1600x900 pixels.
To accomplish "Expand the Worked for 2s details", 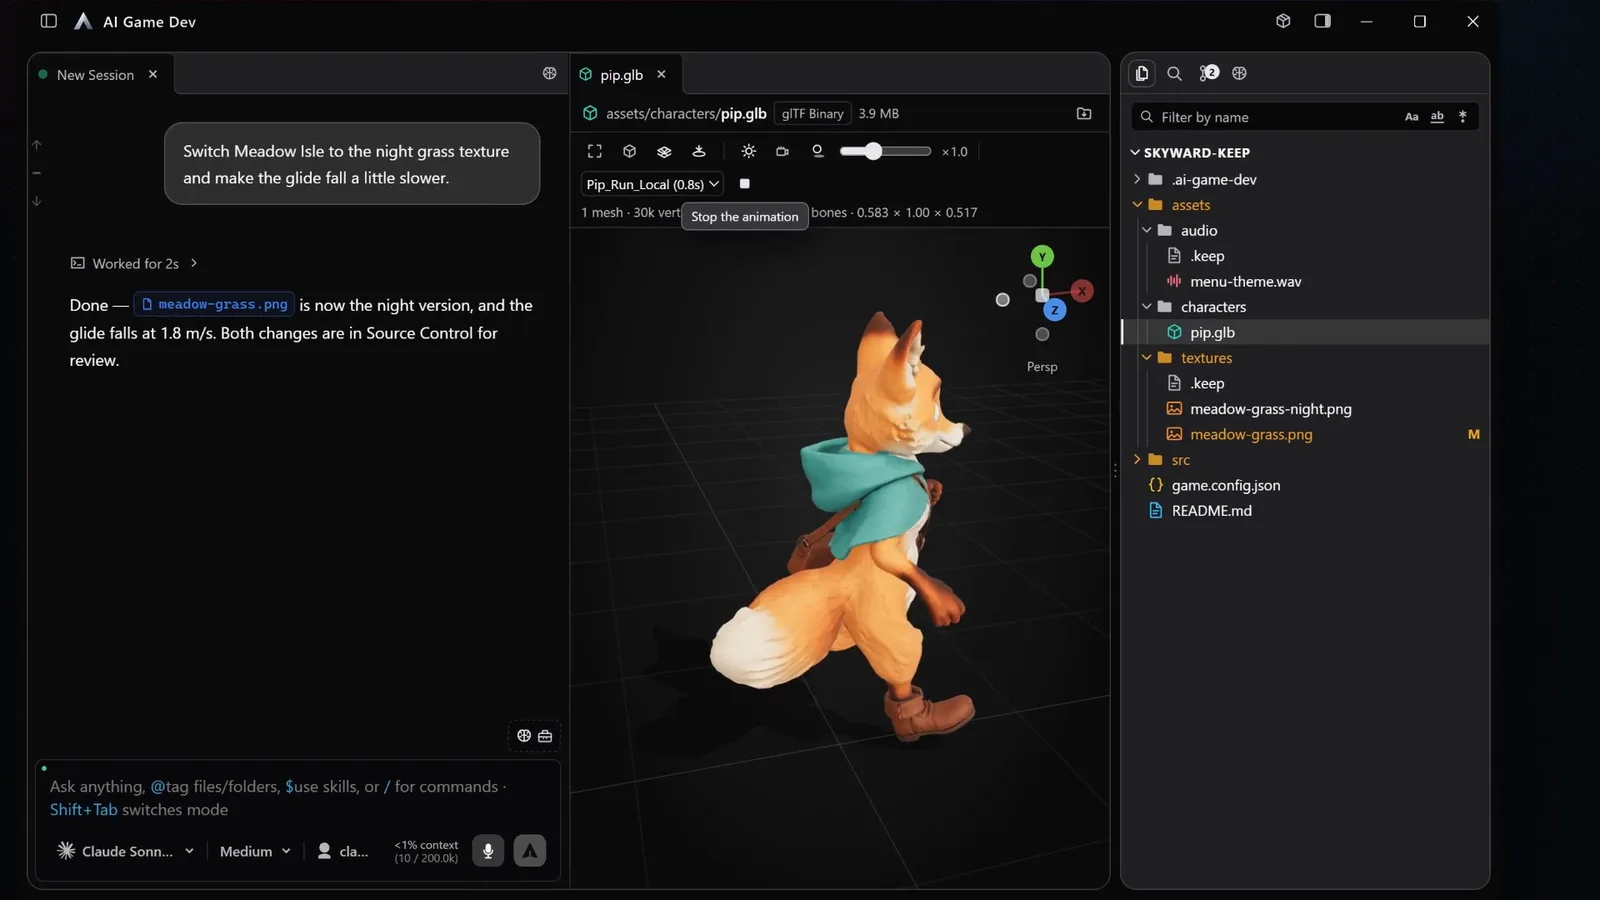I will tap(135, 263).
